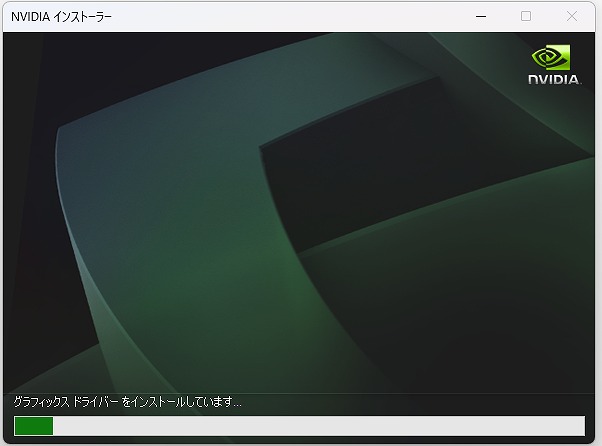Click the right end of the progress bar
Image resolution: width=602 pixels, height=446 pixels.
(x=580, y=426)
